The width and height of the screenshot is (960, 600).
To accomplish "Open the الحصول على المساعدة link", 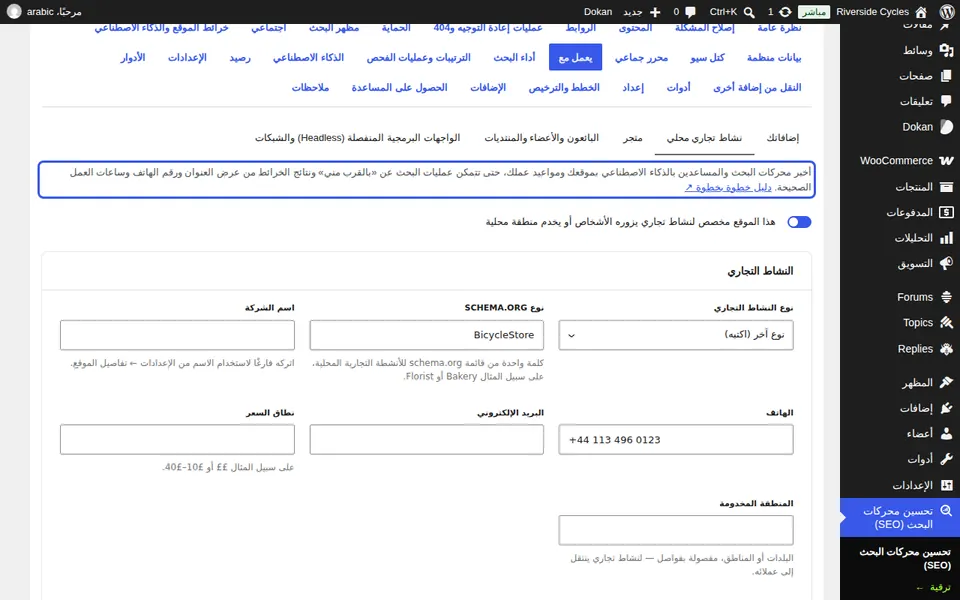I will 399,87.
